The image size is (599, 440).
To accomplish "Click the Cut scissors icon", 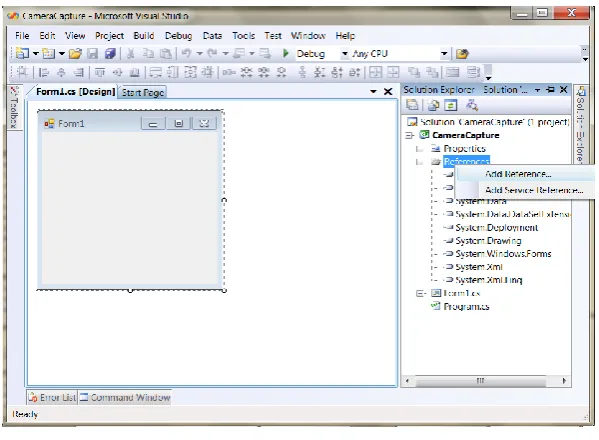I will pos(131,53).
